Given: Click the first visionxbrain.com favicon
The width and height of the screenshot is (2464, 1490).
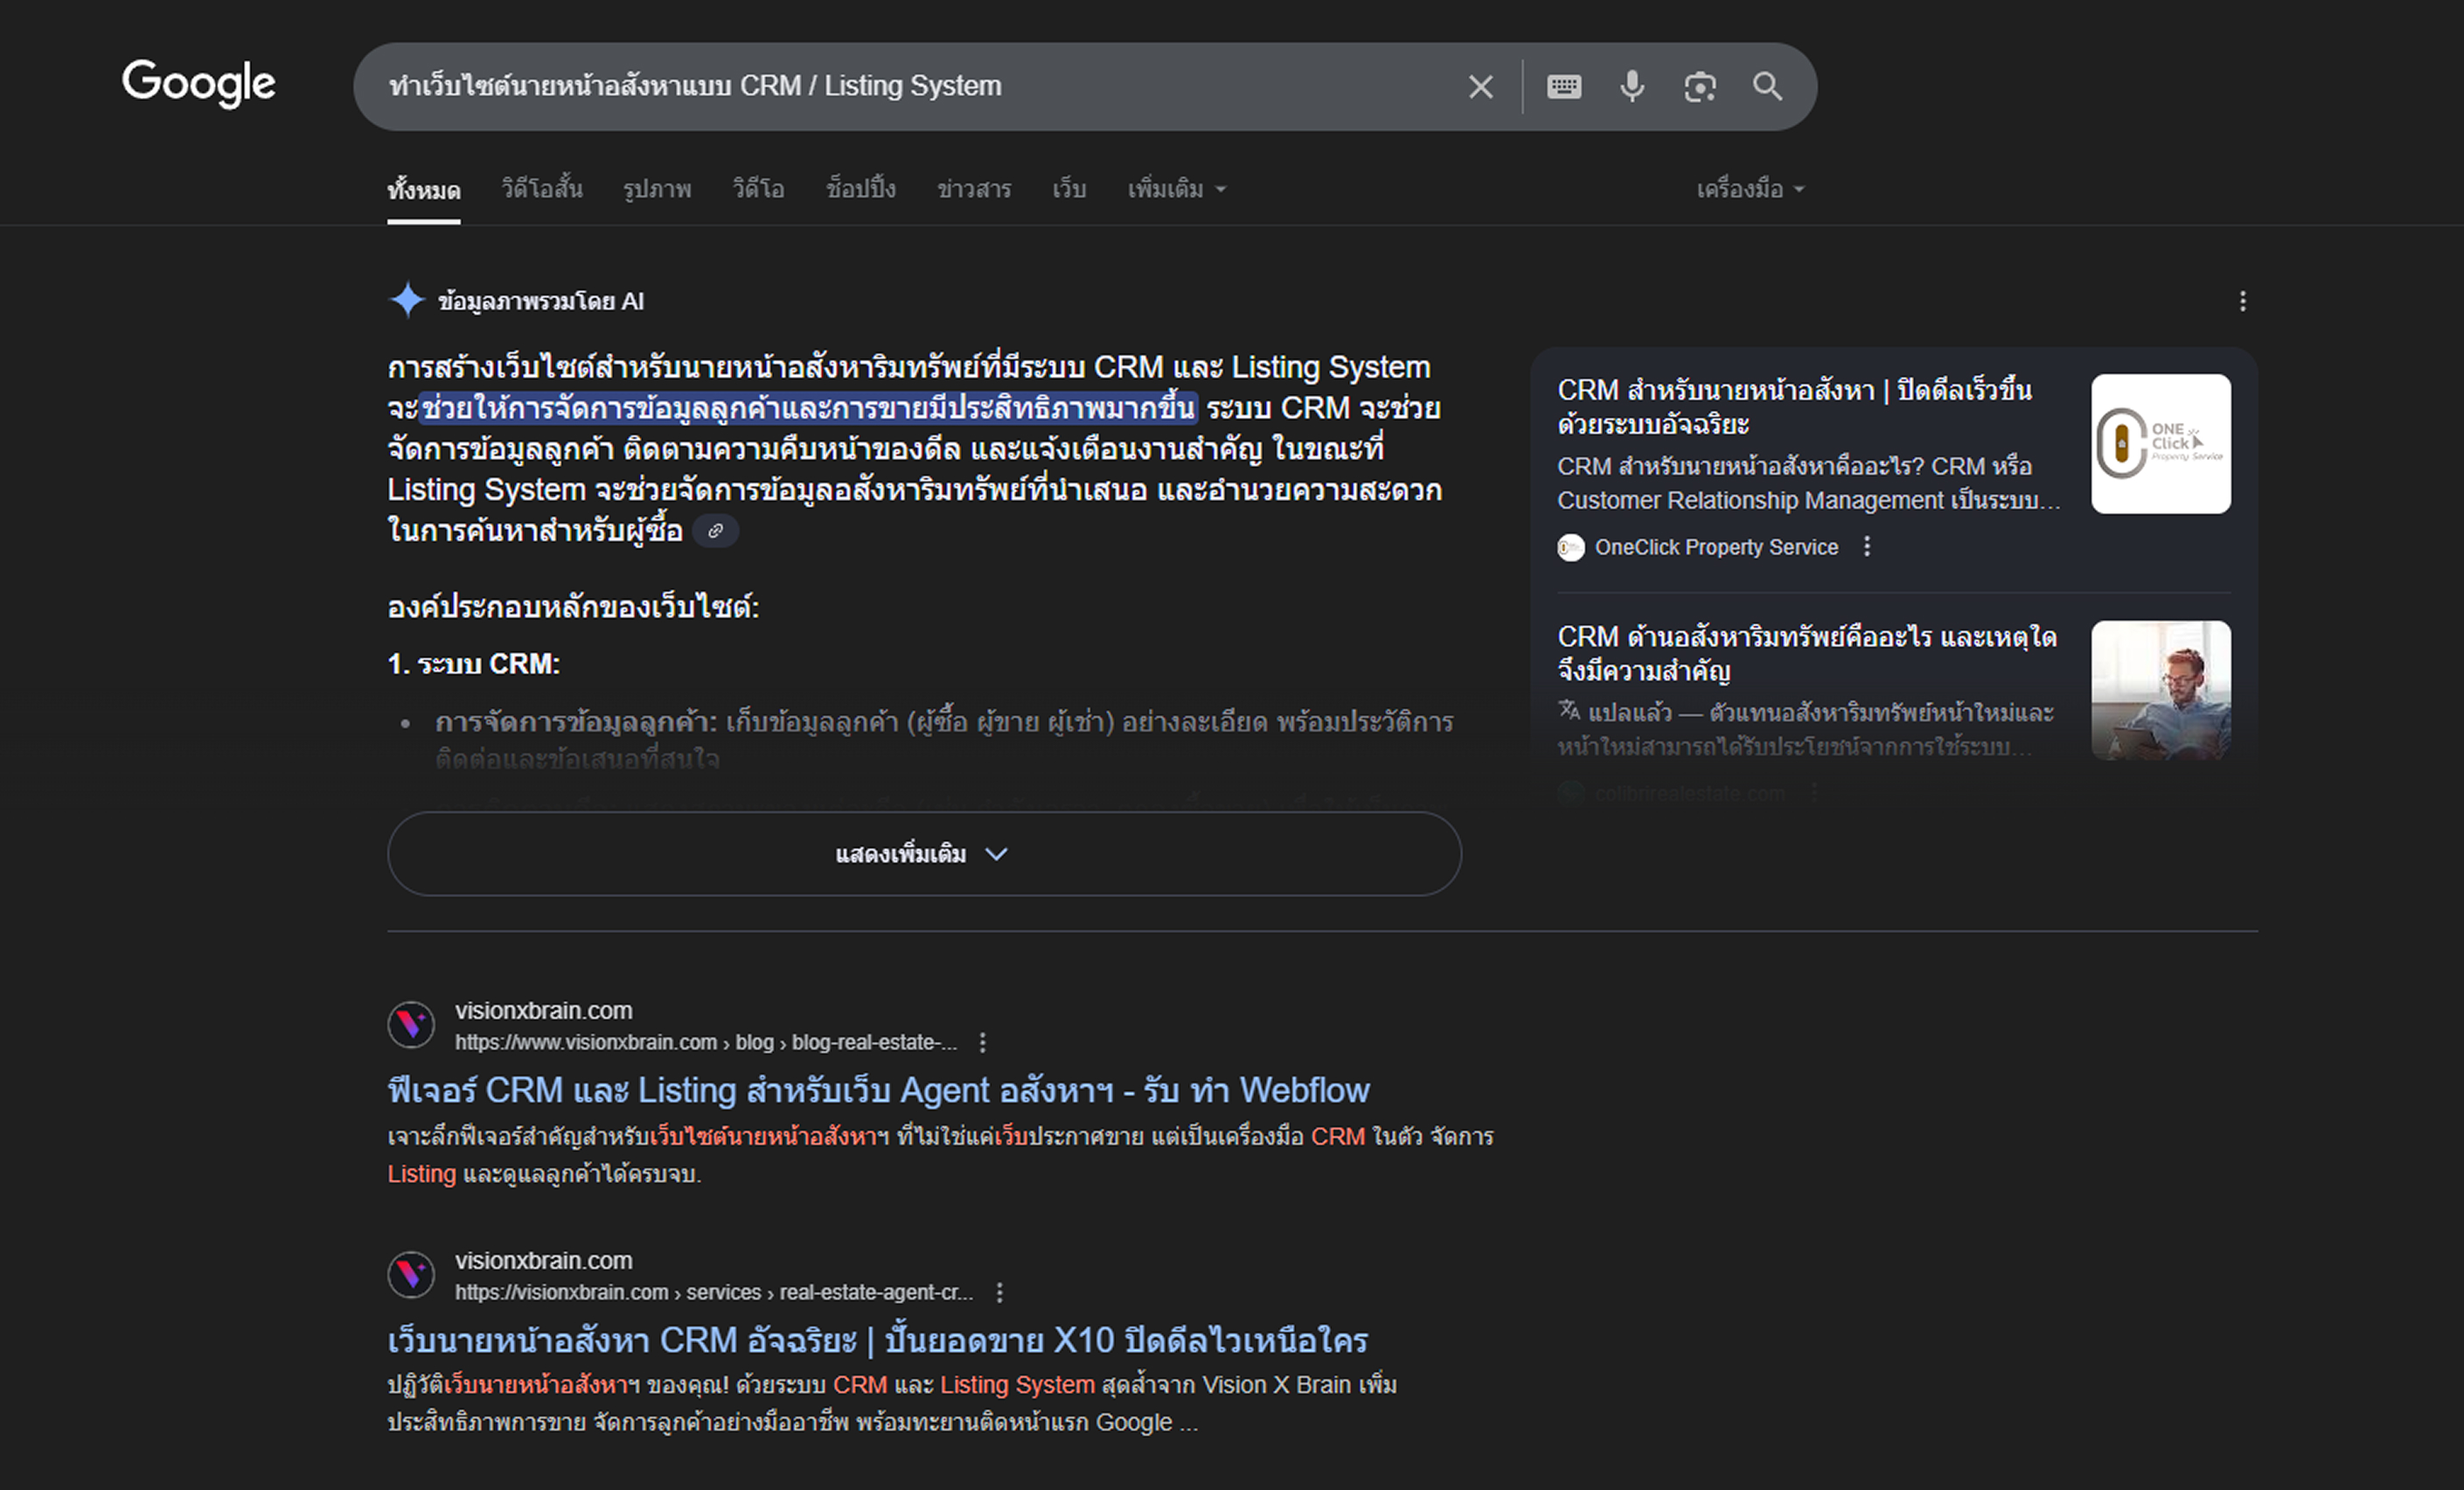Looking at the screenshot, I should 411,1024.
